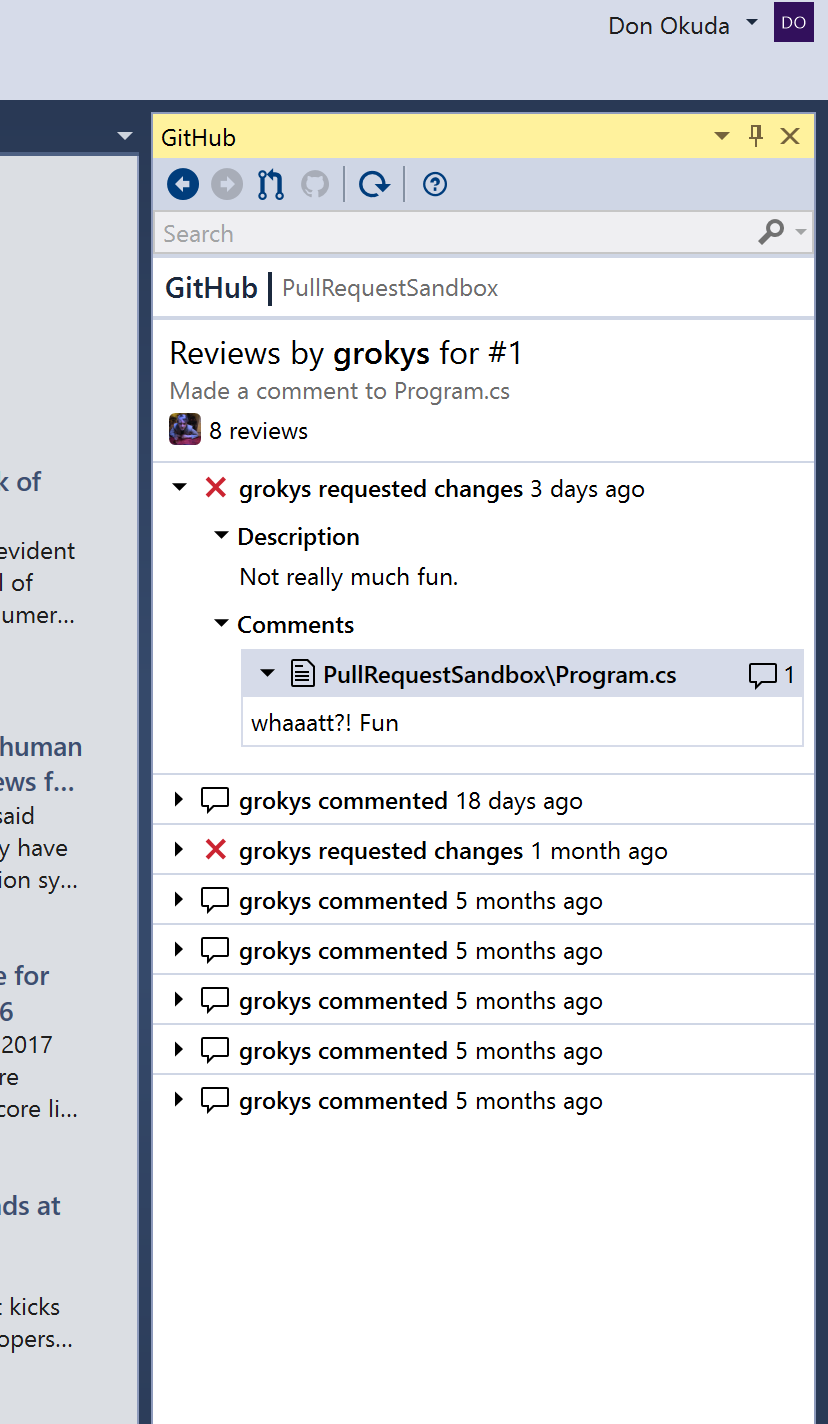Open GitHub window position dropdown
828x1424 pixels.
coord(722,137)
